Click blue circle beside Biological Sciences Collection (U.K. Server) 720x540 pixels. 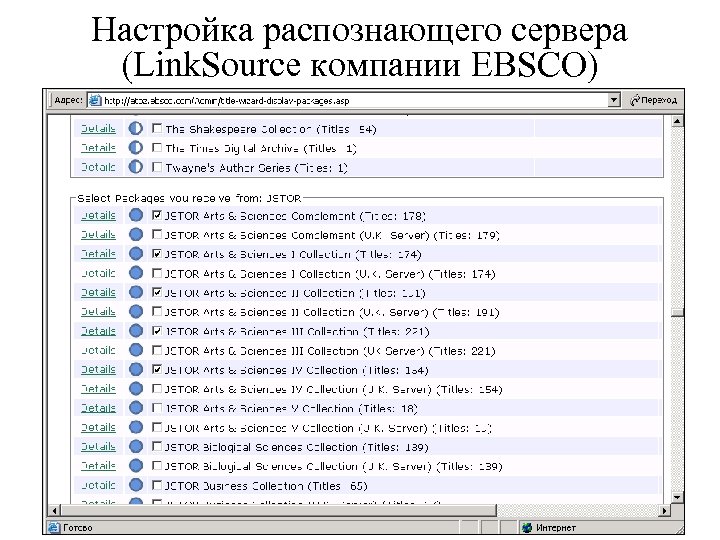[135, 466]
